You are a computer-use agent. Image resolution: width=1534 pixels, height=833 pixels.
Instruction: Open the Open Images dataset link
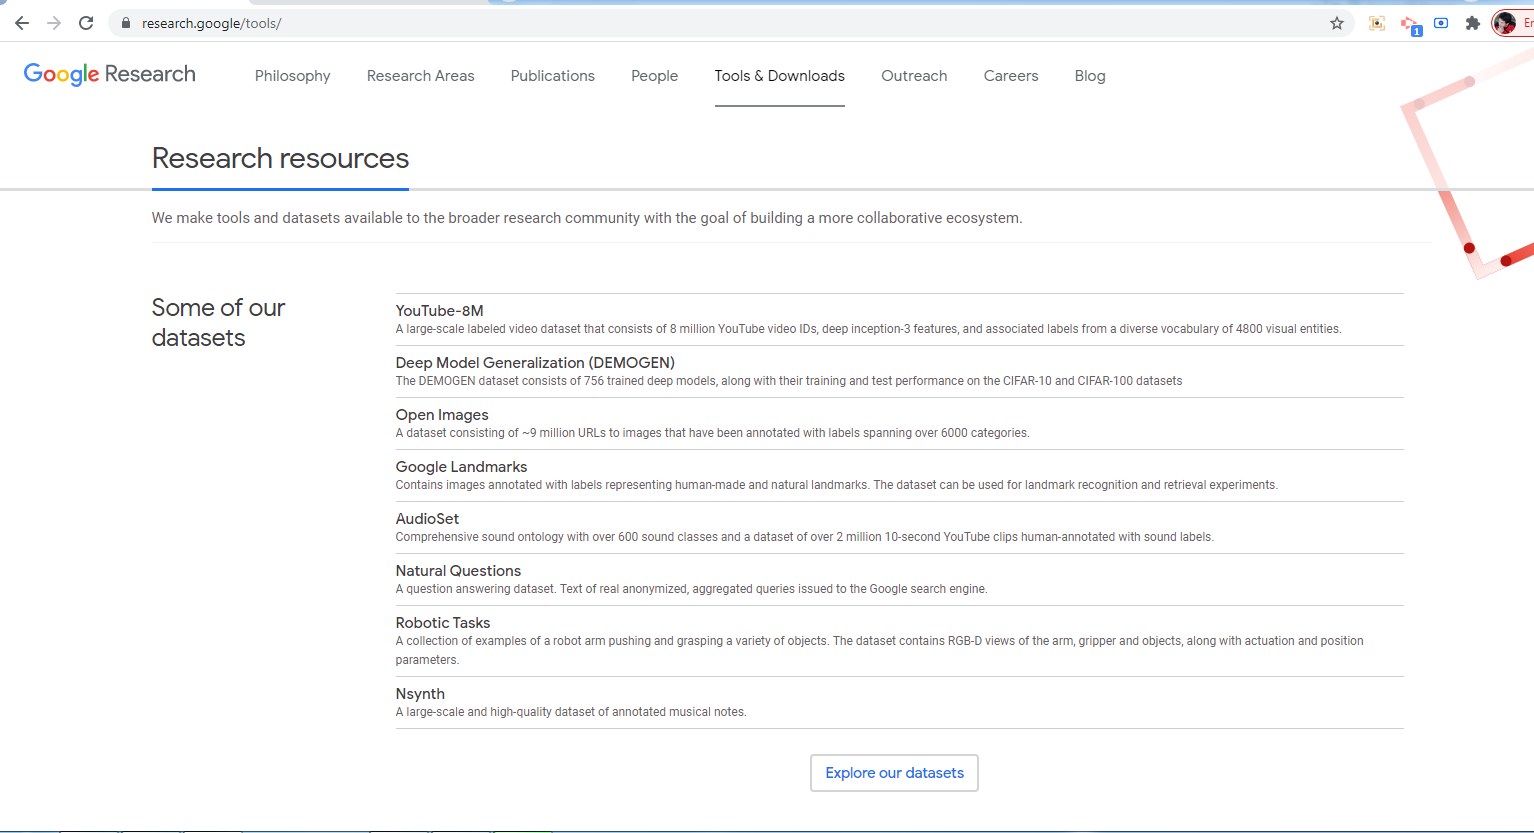[442, 415]
